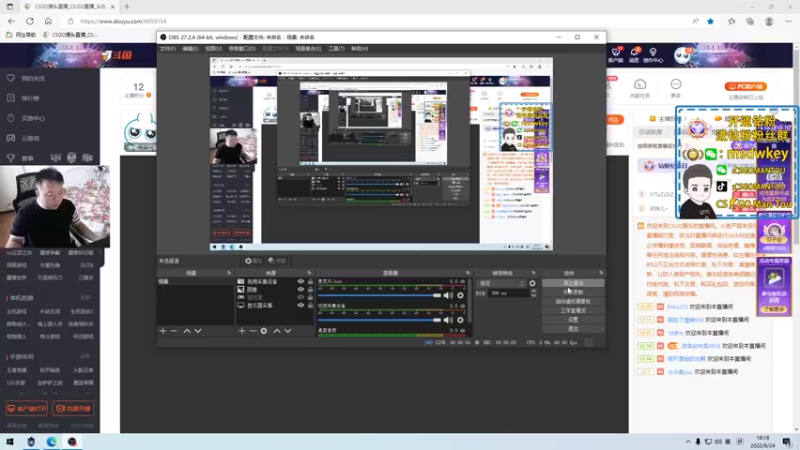
Task: Remove selected source with the sources minus icon
Action: (253, 331)
